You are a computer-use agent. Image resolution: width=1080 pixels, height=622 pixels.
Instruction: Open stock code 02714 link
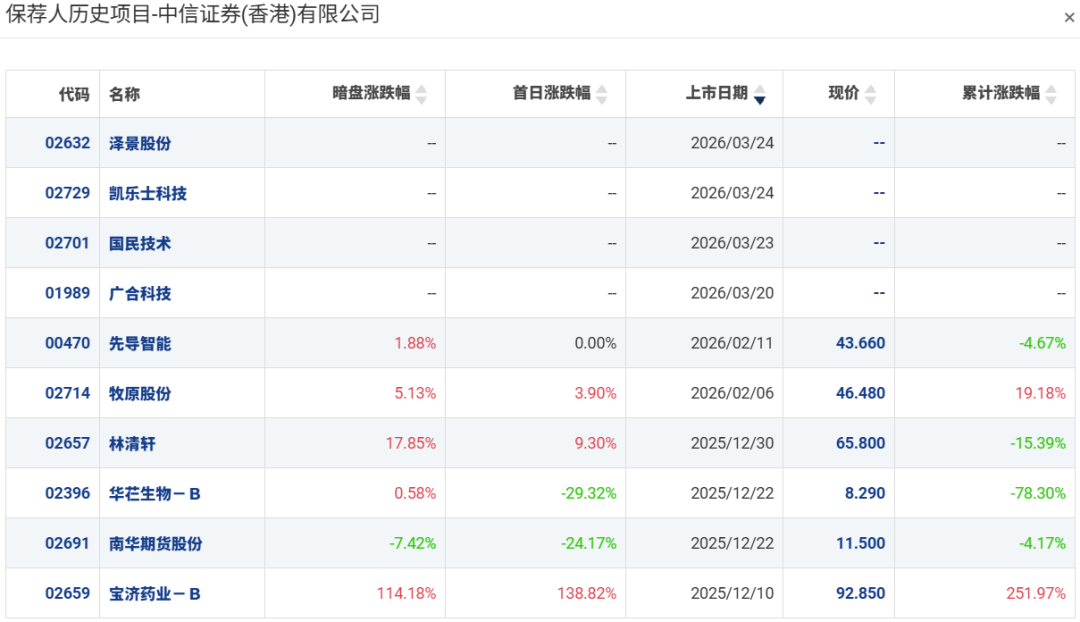67,393
